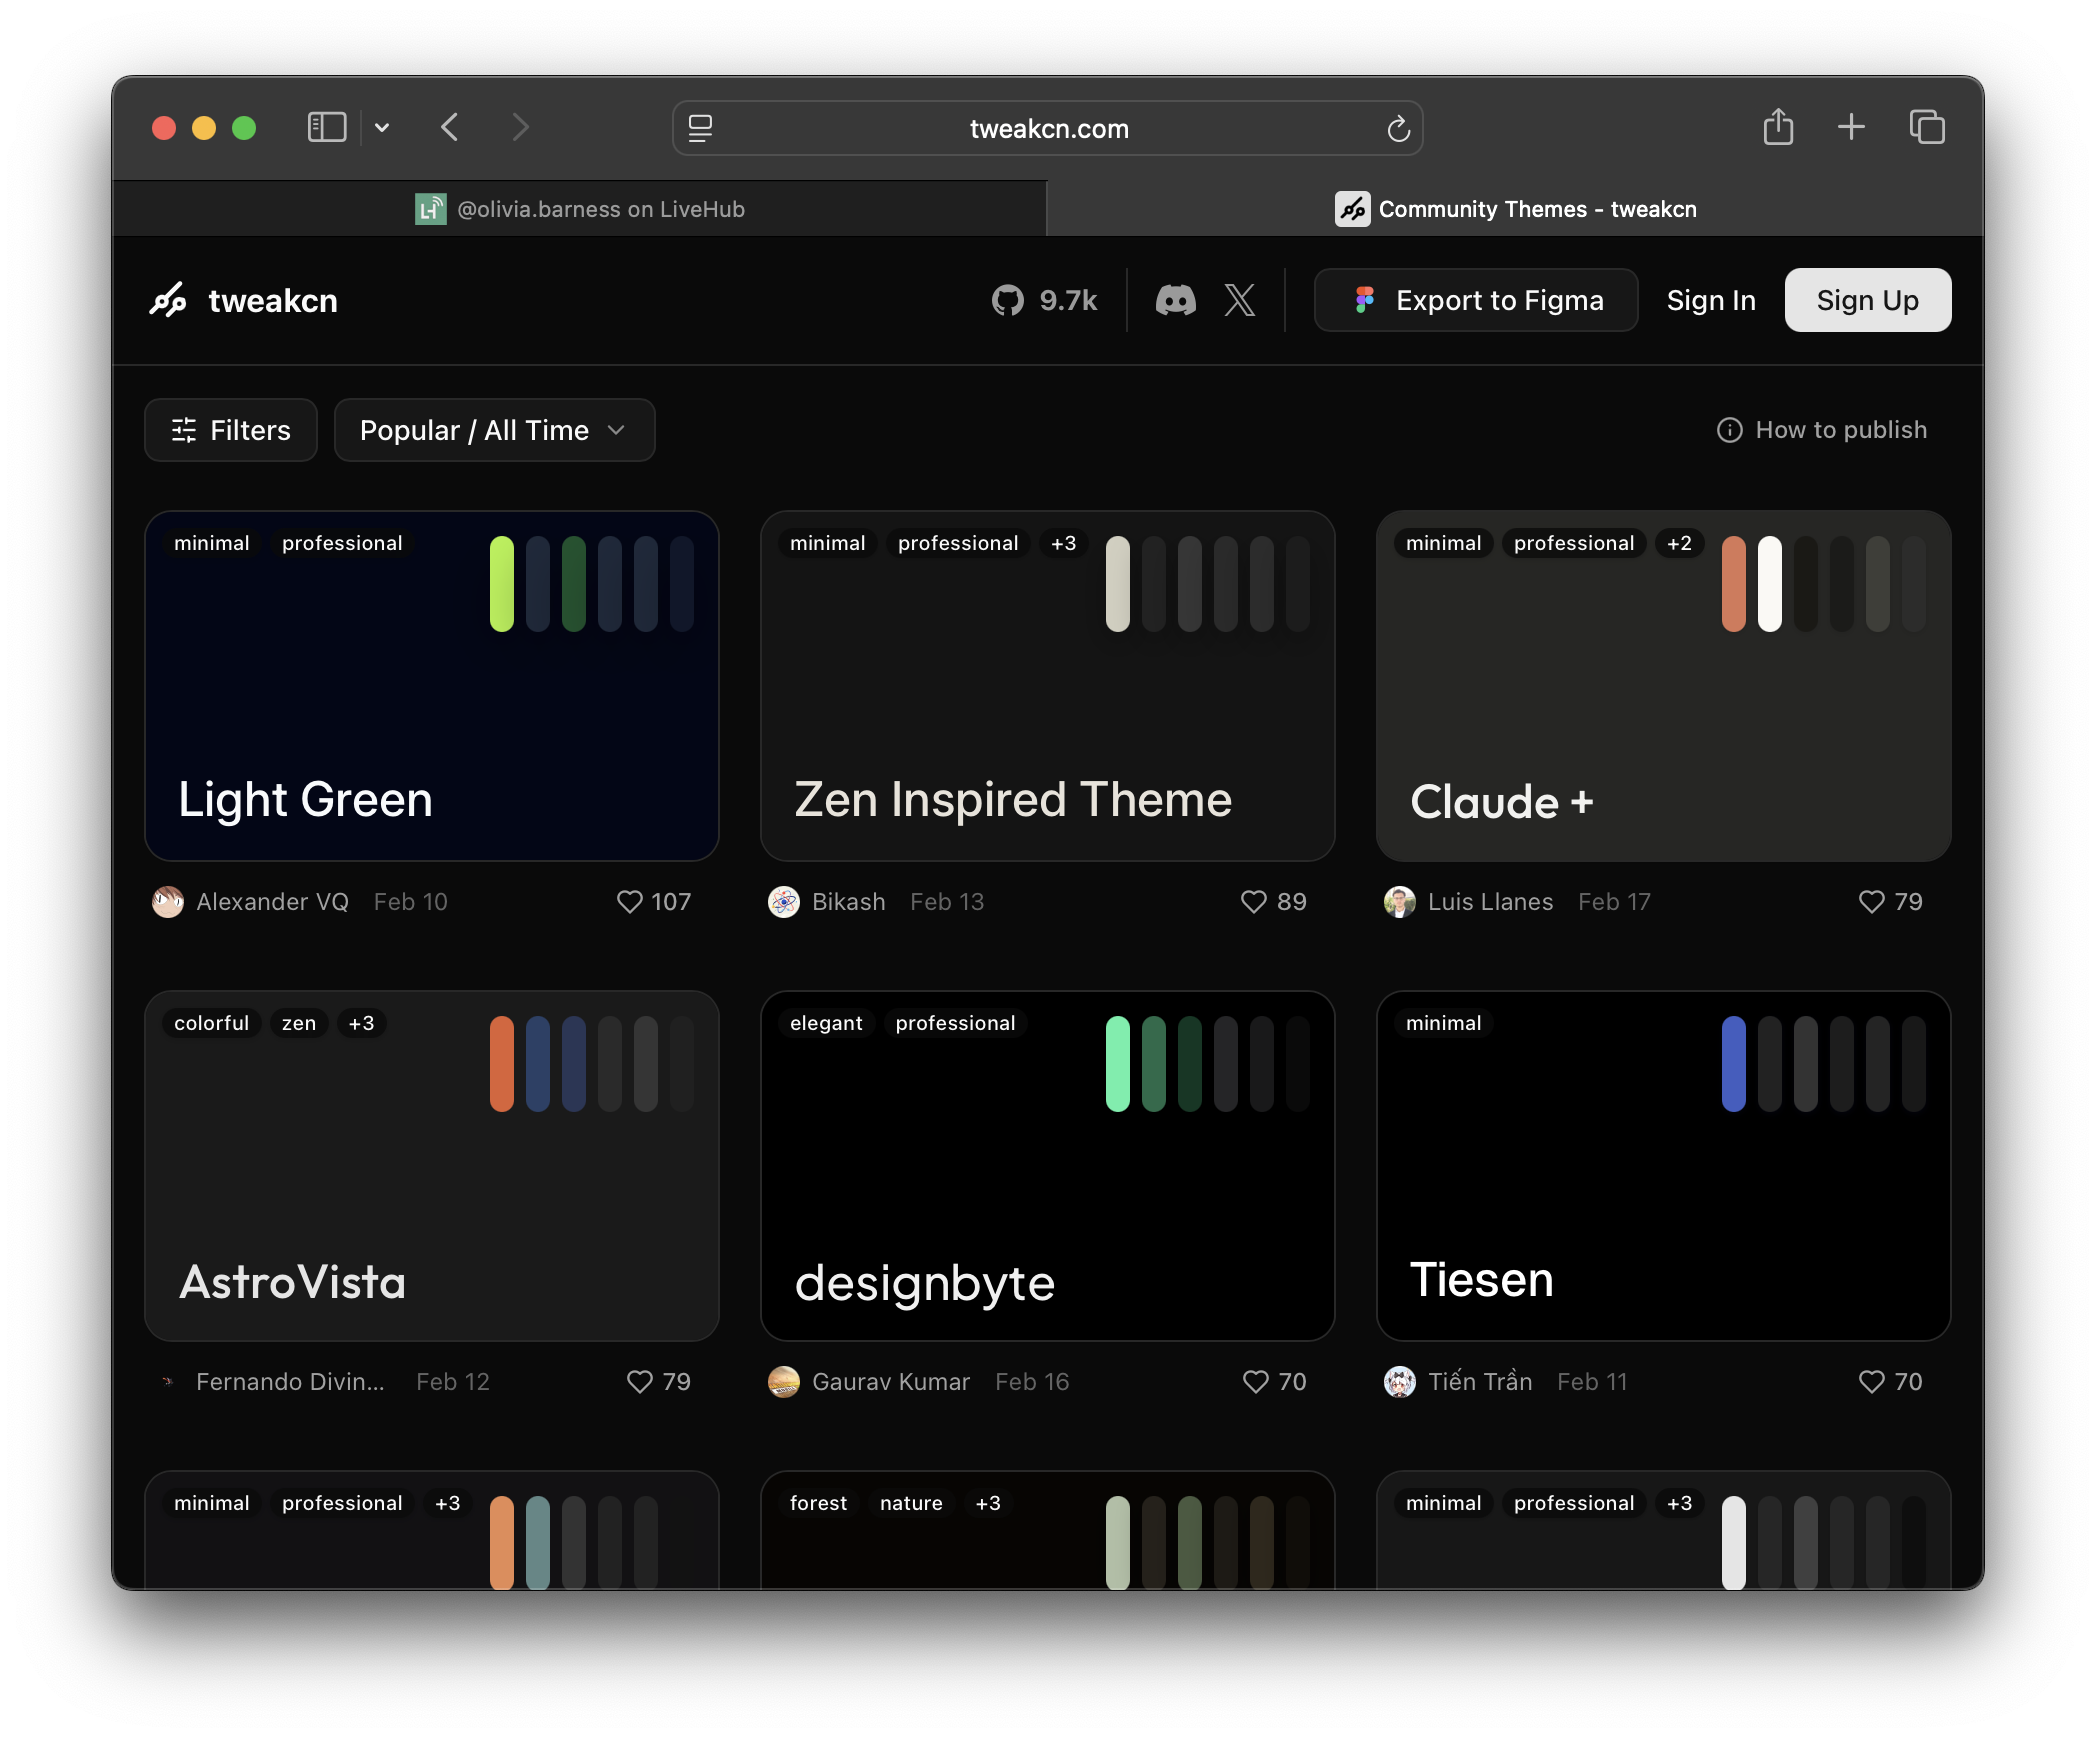Open the GitHub repository icon
The height and width of the screenshot is (1738, 2096).
pos(1008,300)
